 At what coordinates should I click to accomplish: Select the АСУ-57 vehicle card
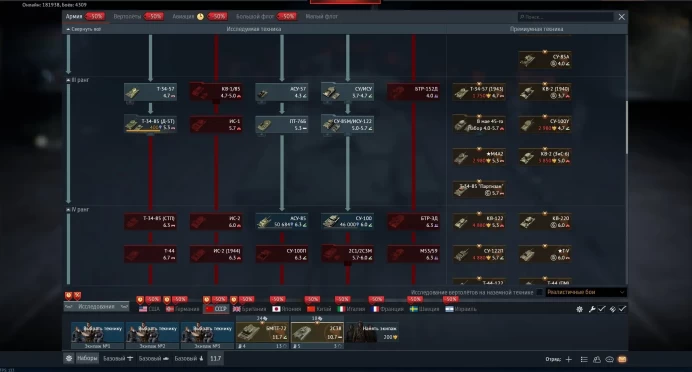click(x=282, y=92)
